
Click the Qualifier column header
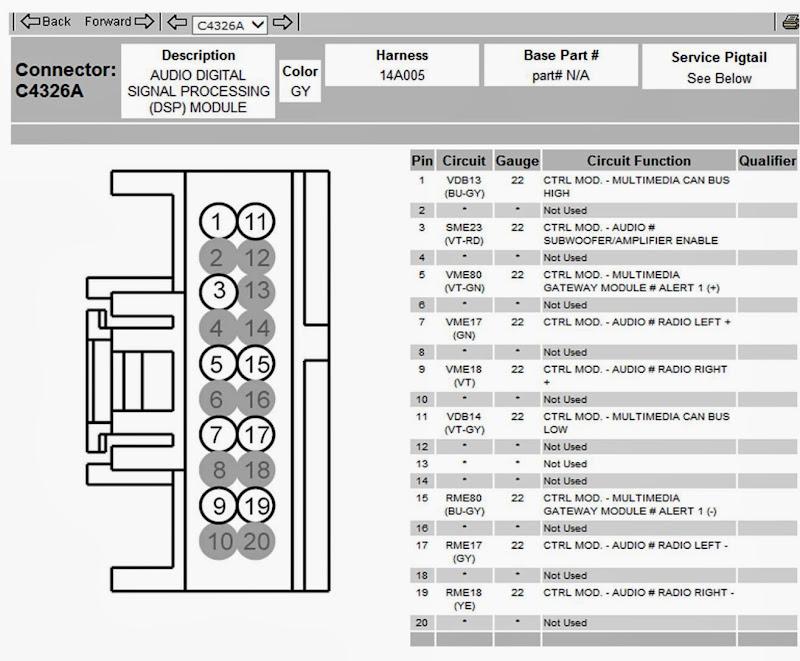tap(767, 160)
